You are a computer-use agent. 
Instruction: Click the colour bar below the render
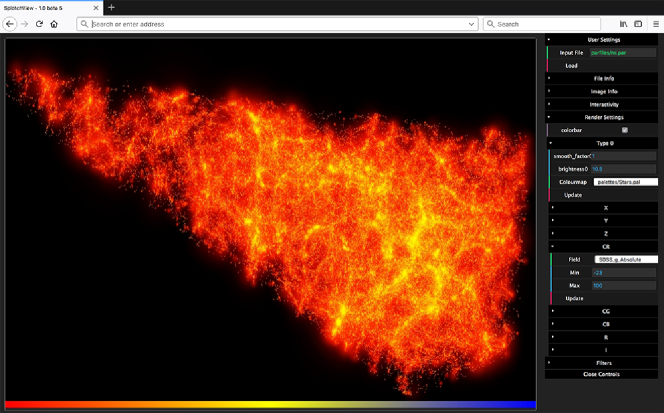270,405
